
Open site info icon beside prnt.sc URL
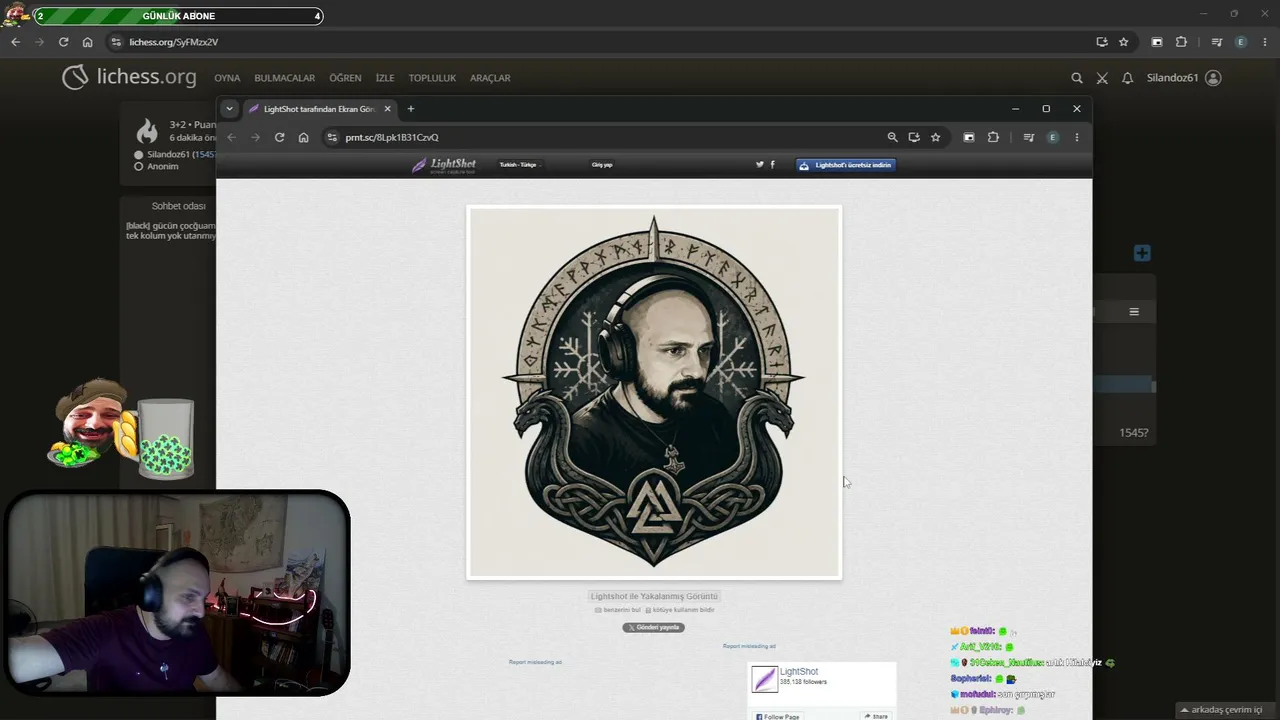pyautogui.click(x=332, y=137)
